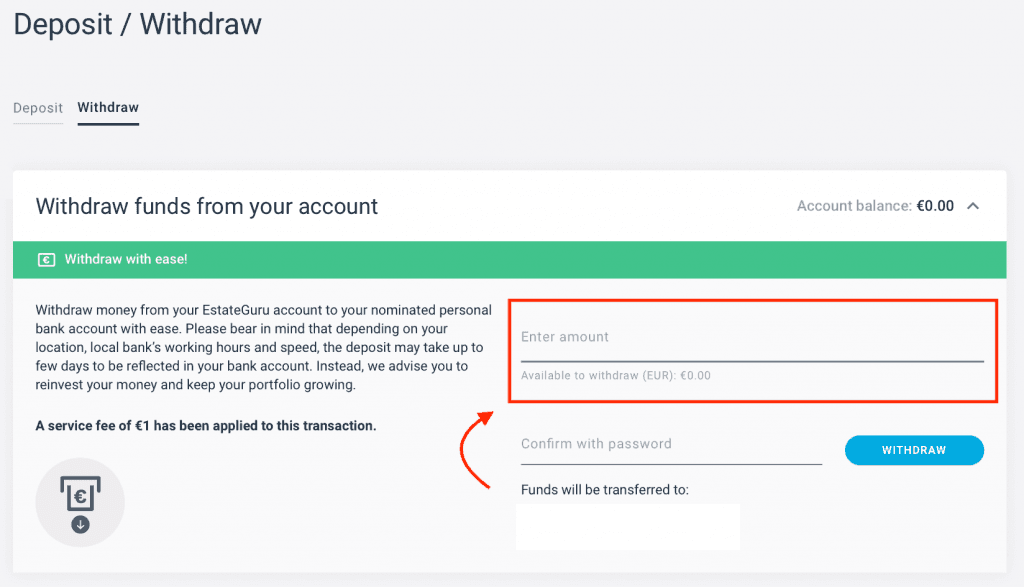Click the €0.00 account balance value

pos(935,206)
